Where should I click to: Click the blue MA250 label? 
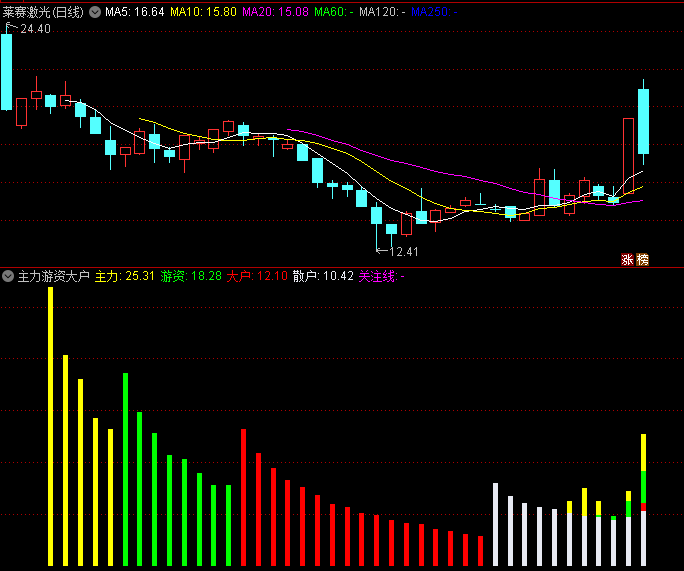[x=434, y=12]
